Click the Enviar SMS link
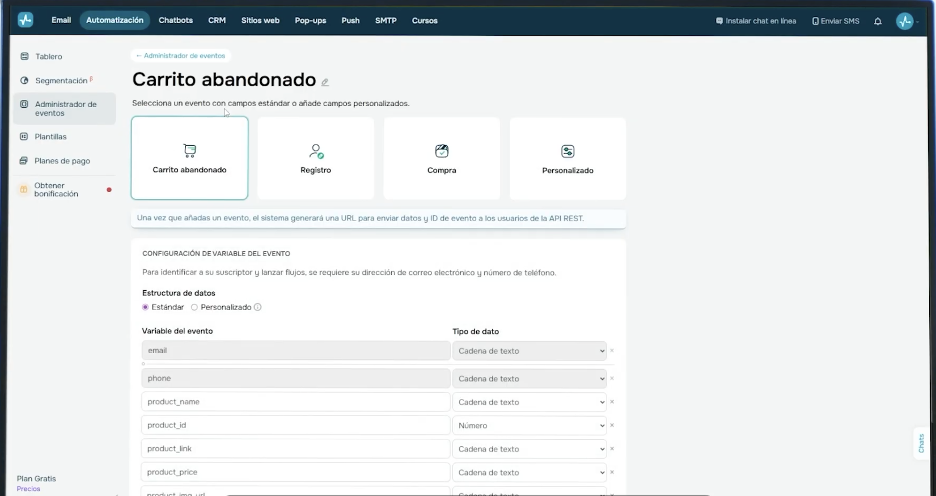936x496 pixels. pos(840,21)
